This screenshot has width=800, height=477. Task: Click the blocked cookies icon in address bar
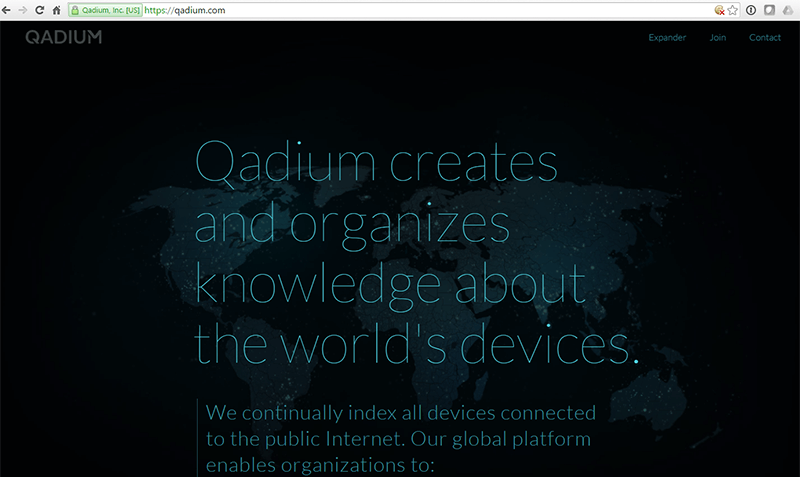(719, 10)
